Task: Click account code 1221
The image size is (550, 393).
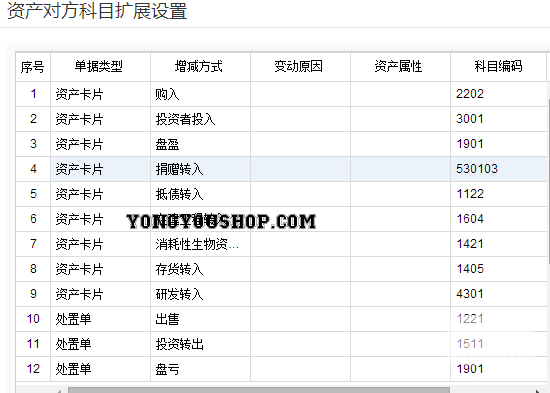Action: click(x=470, y=319)
